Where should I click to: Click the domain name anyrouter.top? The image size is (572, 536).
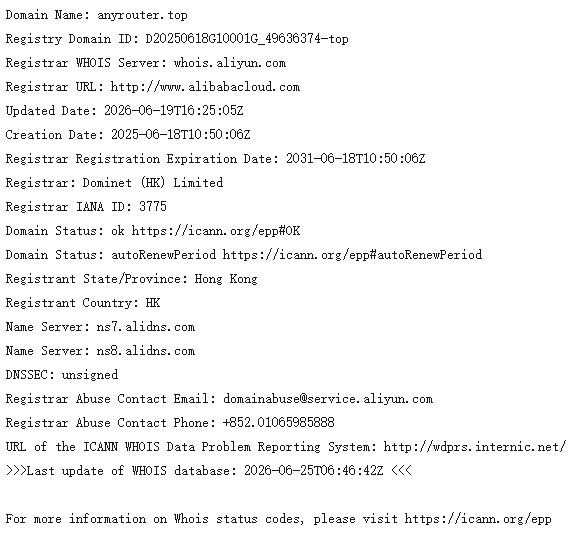click(142, 15)
